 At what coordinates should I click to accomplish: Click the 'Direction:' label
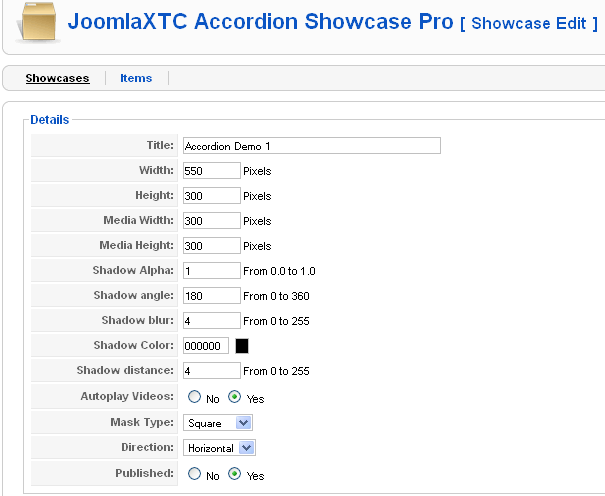(x=147, y=447)
